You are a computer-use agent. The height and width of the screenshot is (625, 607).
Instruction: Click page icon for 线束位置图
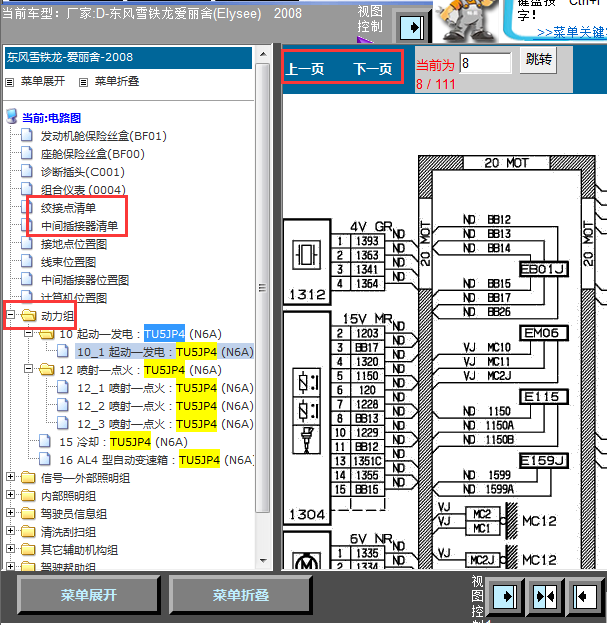pyautogui.click(x=27, y=261)
